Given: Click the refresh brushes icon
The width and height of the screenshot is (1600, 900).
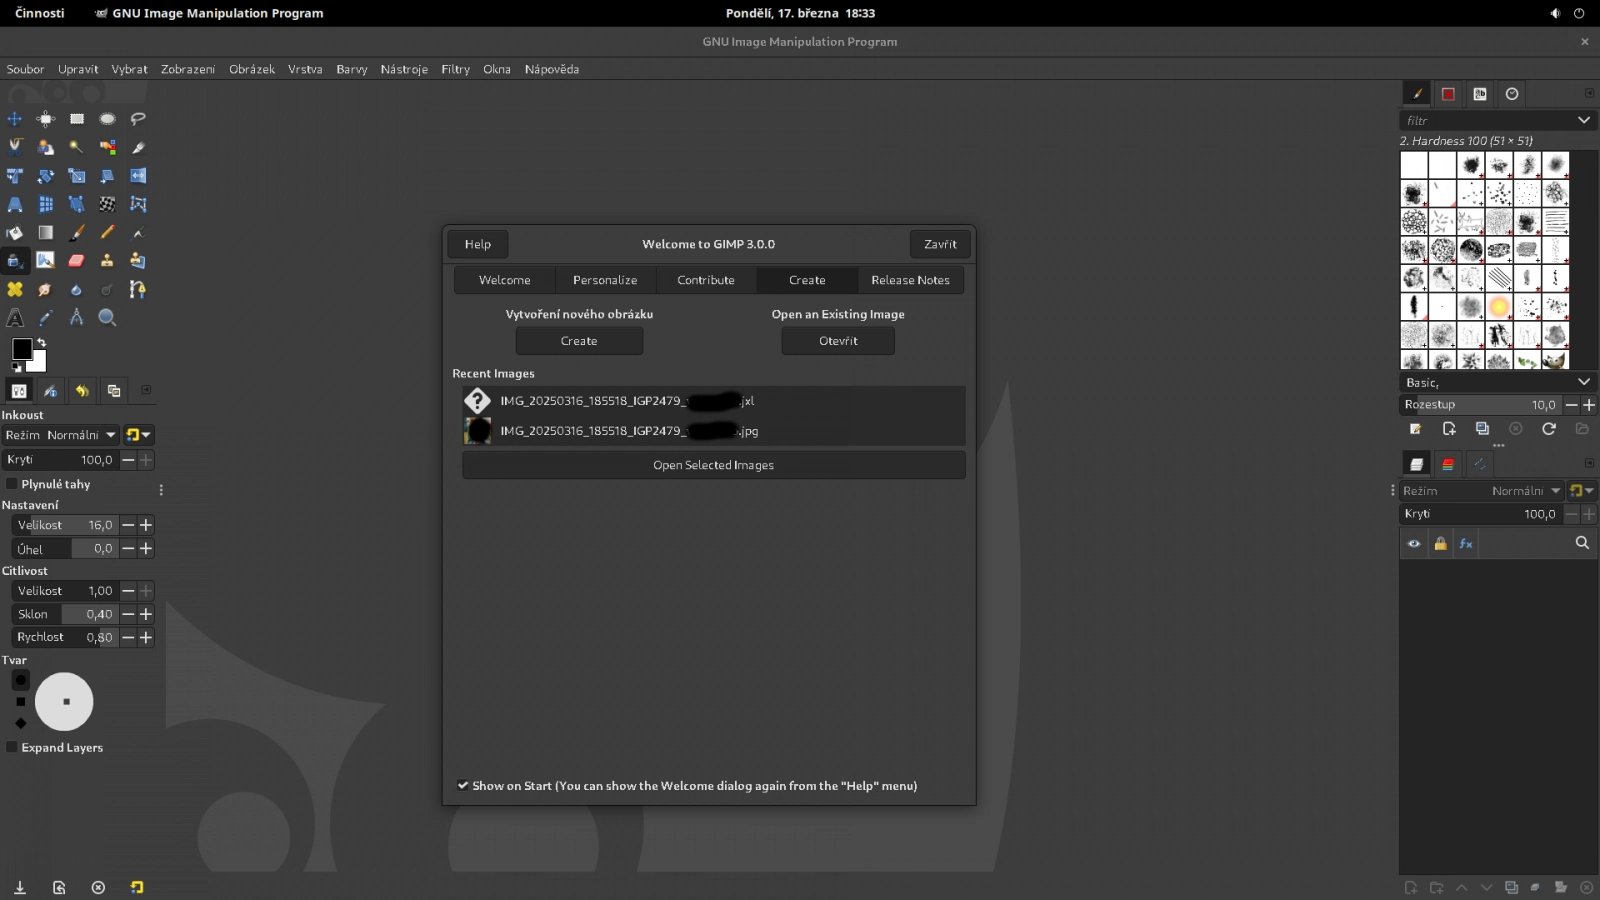Looking at the screenshot, I should coord(1549,429).
